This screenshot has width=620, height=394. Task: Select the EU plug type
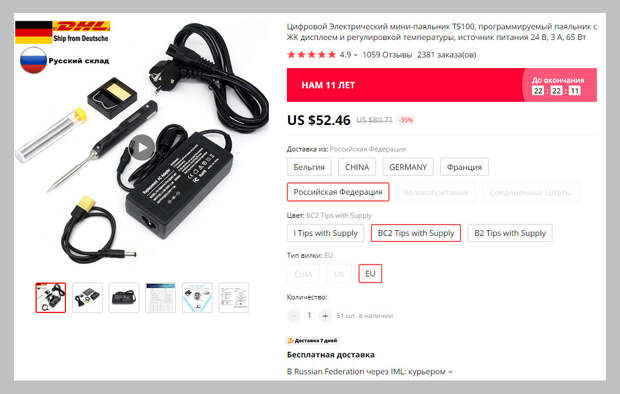click(370, 273)
